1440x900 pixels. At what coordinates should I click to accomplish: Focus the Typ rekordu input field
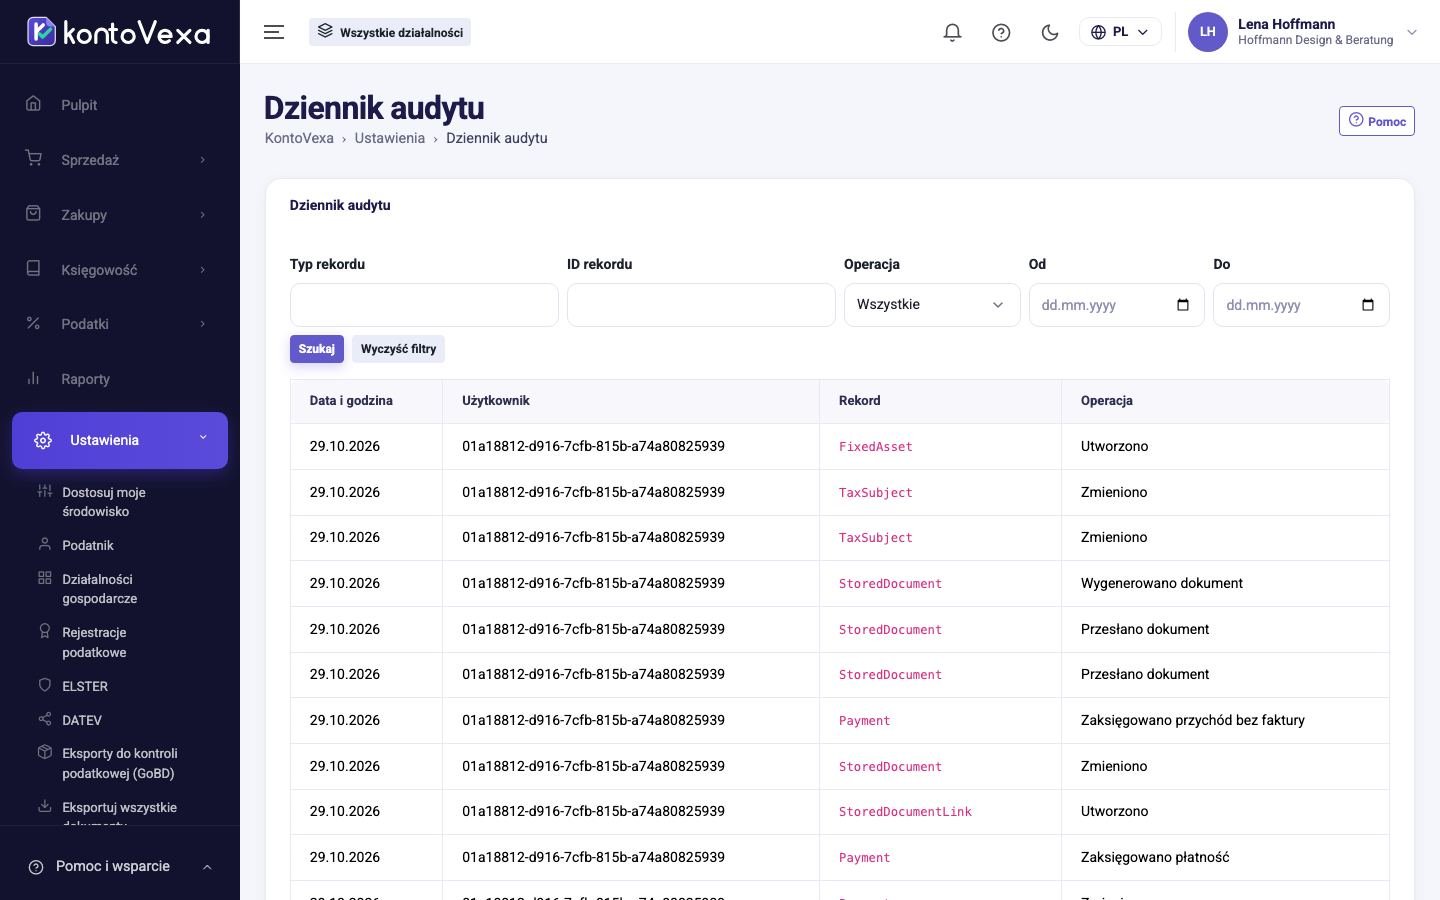(424, 305)
